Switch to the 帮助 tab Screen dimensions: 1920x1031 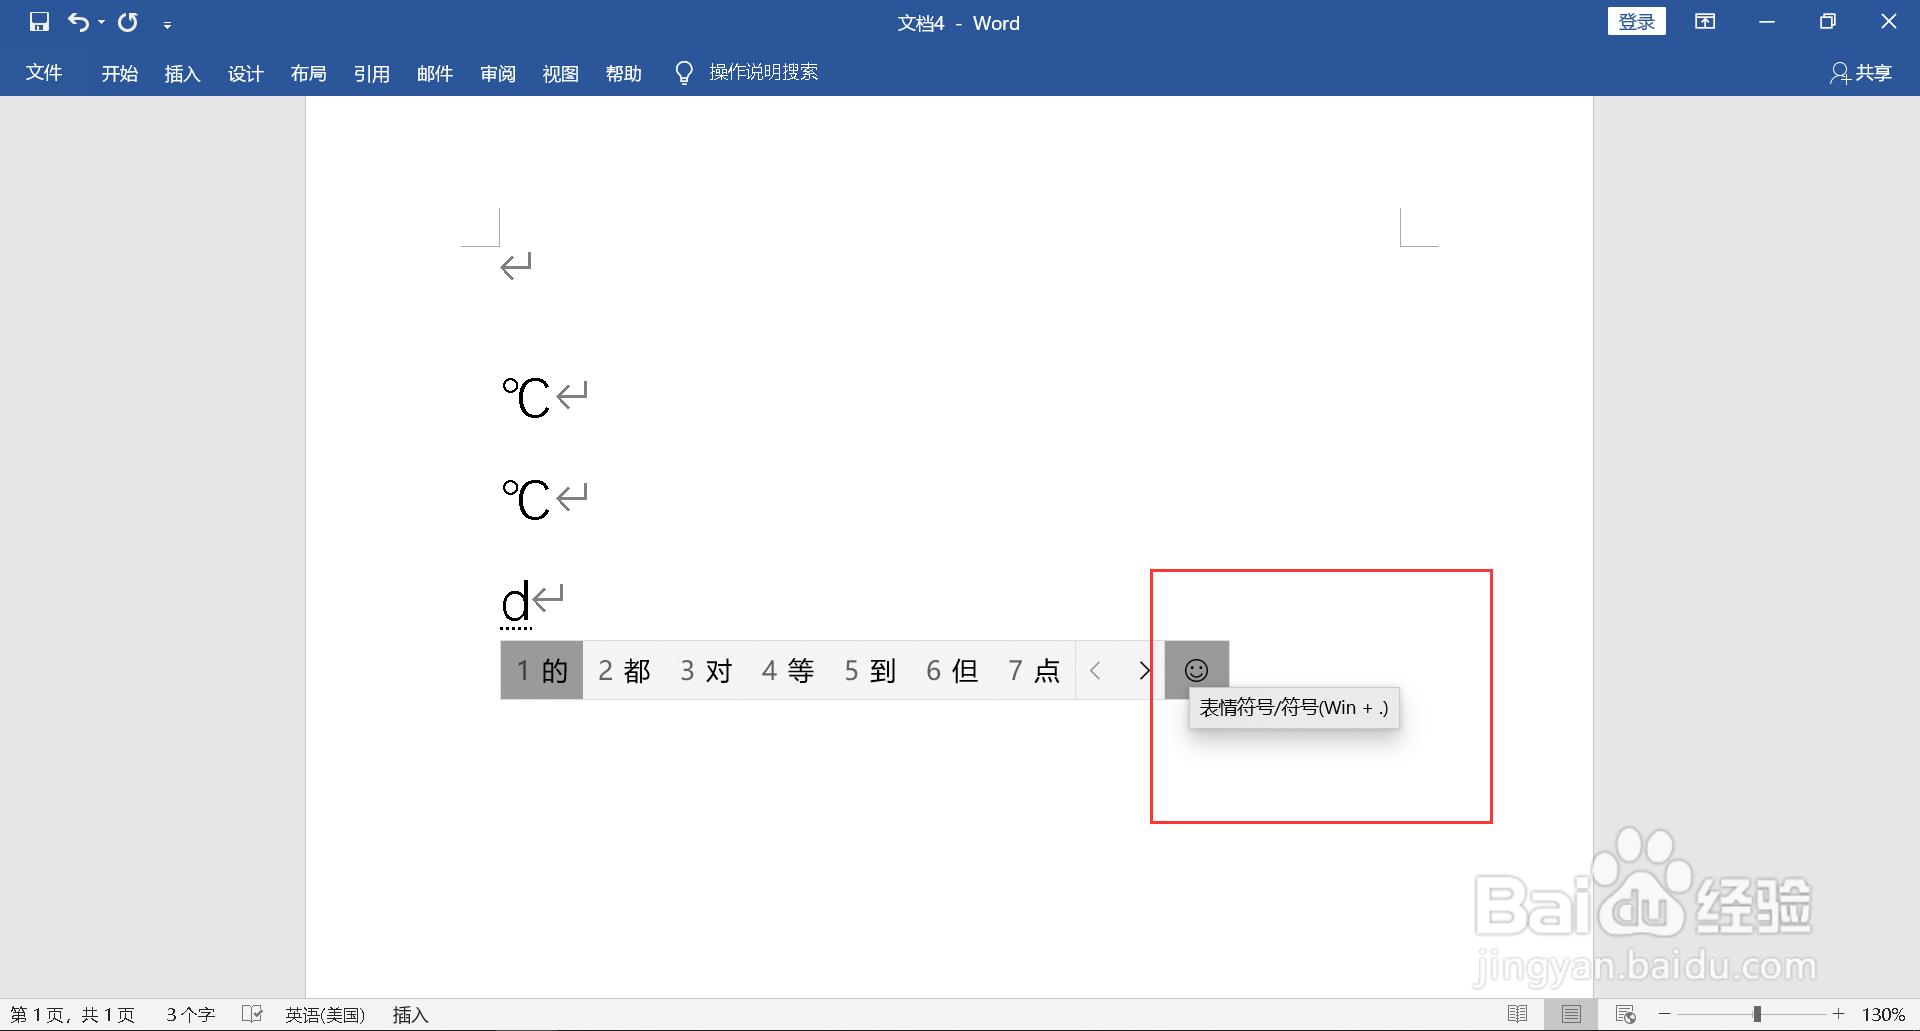click(x=623, y=73)
